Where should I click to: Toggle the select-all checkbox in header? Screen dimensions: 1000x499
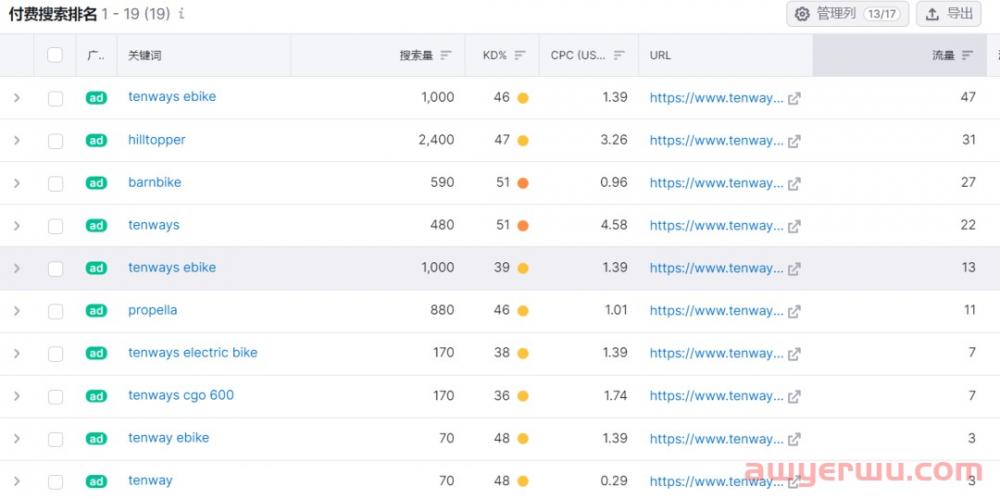55,55
